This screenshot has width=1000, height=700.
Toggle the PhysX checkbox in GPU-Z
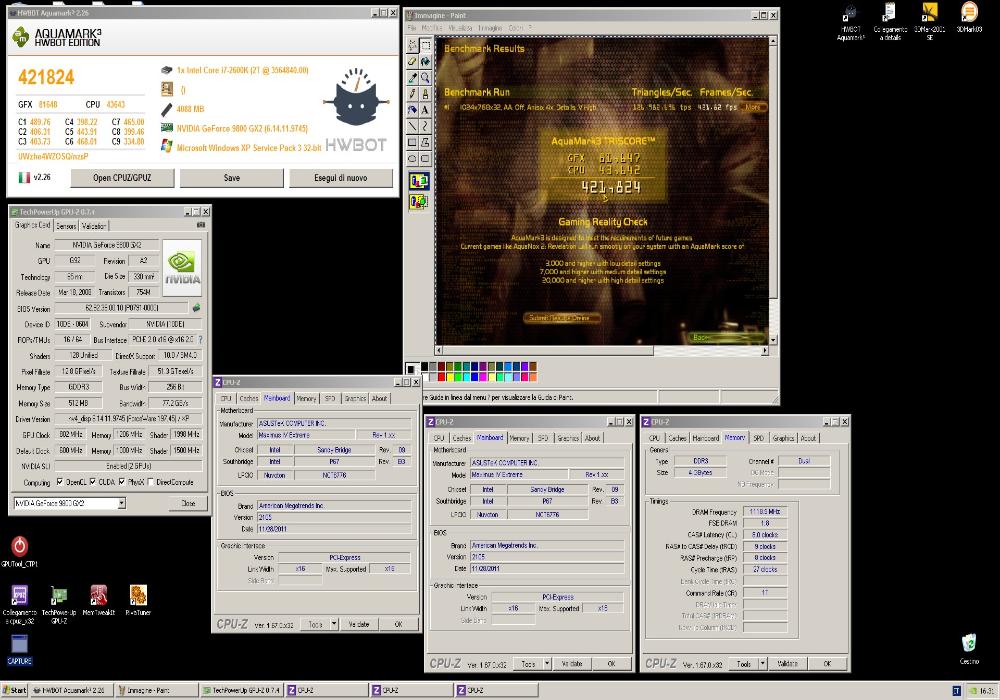[x=122, y=483]
